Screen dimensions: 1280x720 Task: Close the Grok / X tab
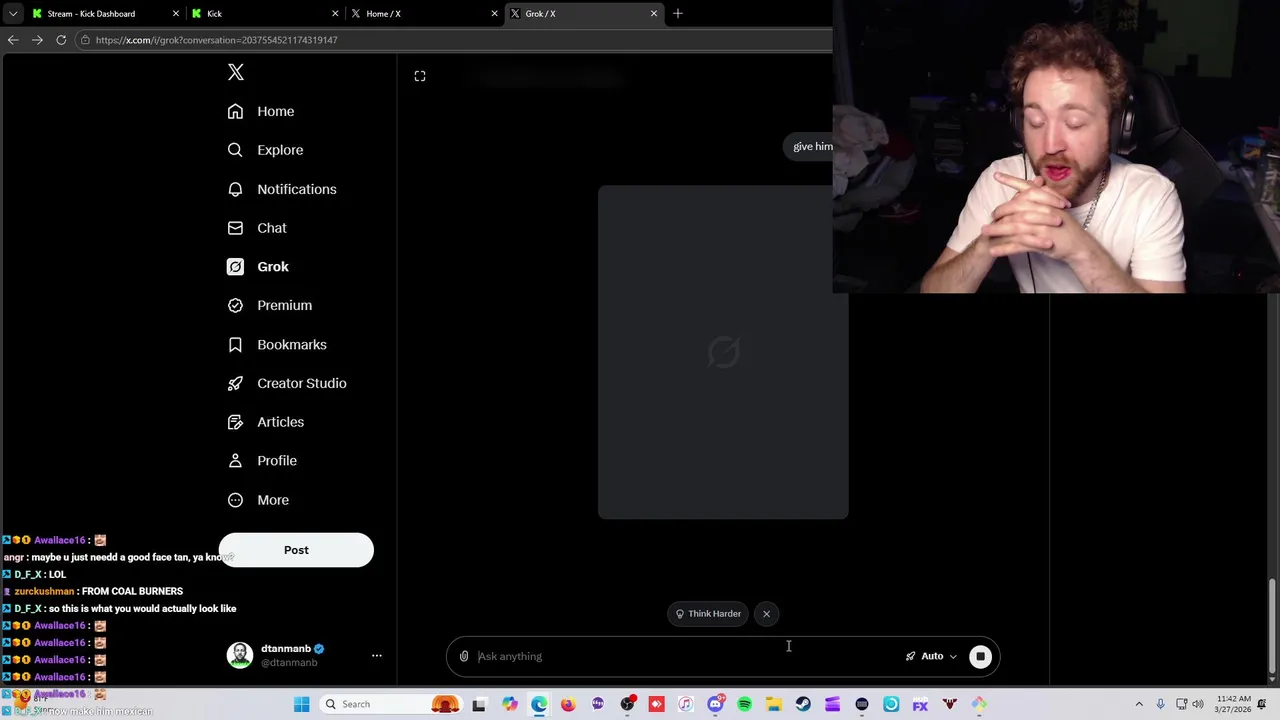[x=654, y=14]
